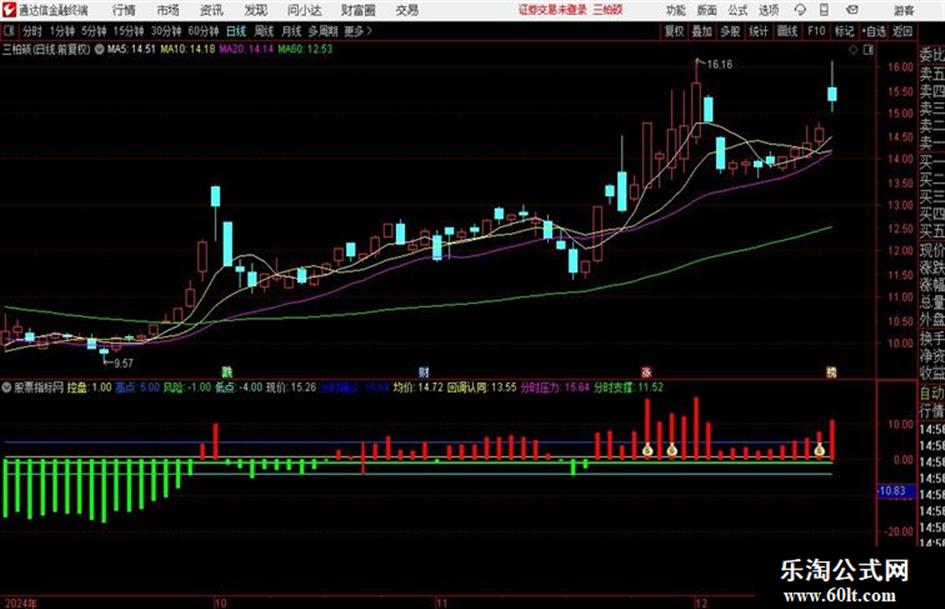Expand main chart indicator dropdown beside 三柏硕
The height and width of the screenshot is (609, 945).
(99, 49)
